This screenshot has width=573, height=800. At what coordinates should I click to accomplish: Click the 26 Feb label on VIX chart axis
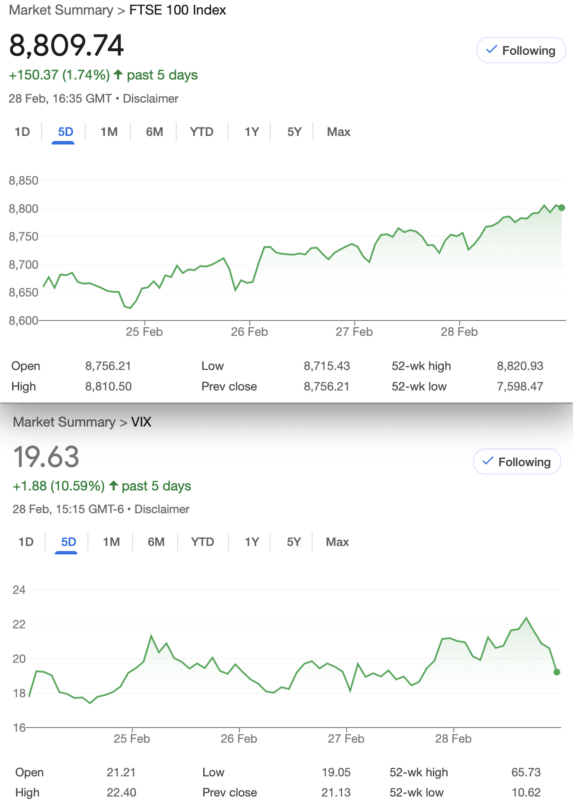tap(239, 739)
